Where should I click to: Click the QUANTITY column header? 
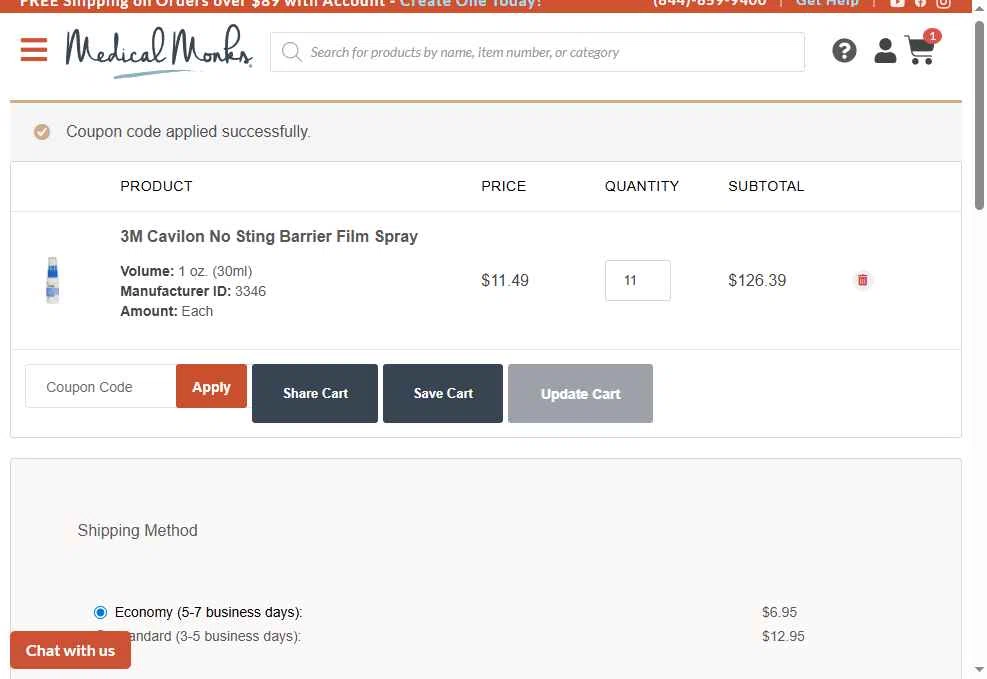(642, 186)
